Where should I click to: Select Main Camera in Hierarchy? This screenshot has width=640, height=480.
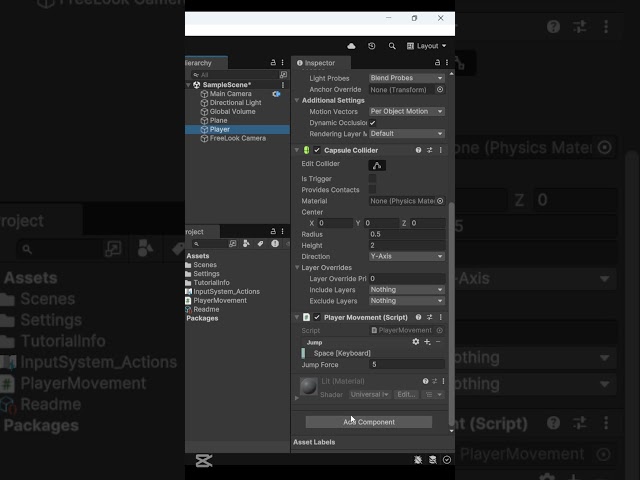[231, 94]
